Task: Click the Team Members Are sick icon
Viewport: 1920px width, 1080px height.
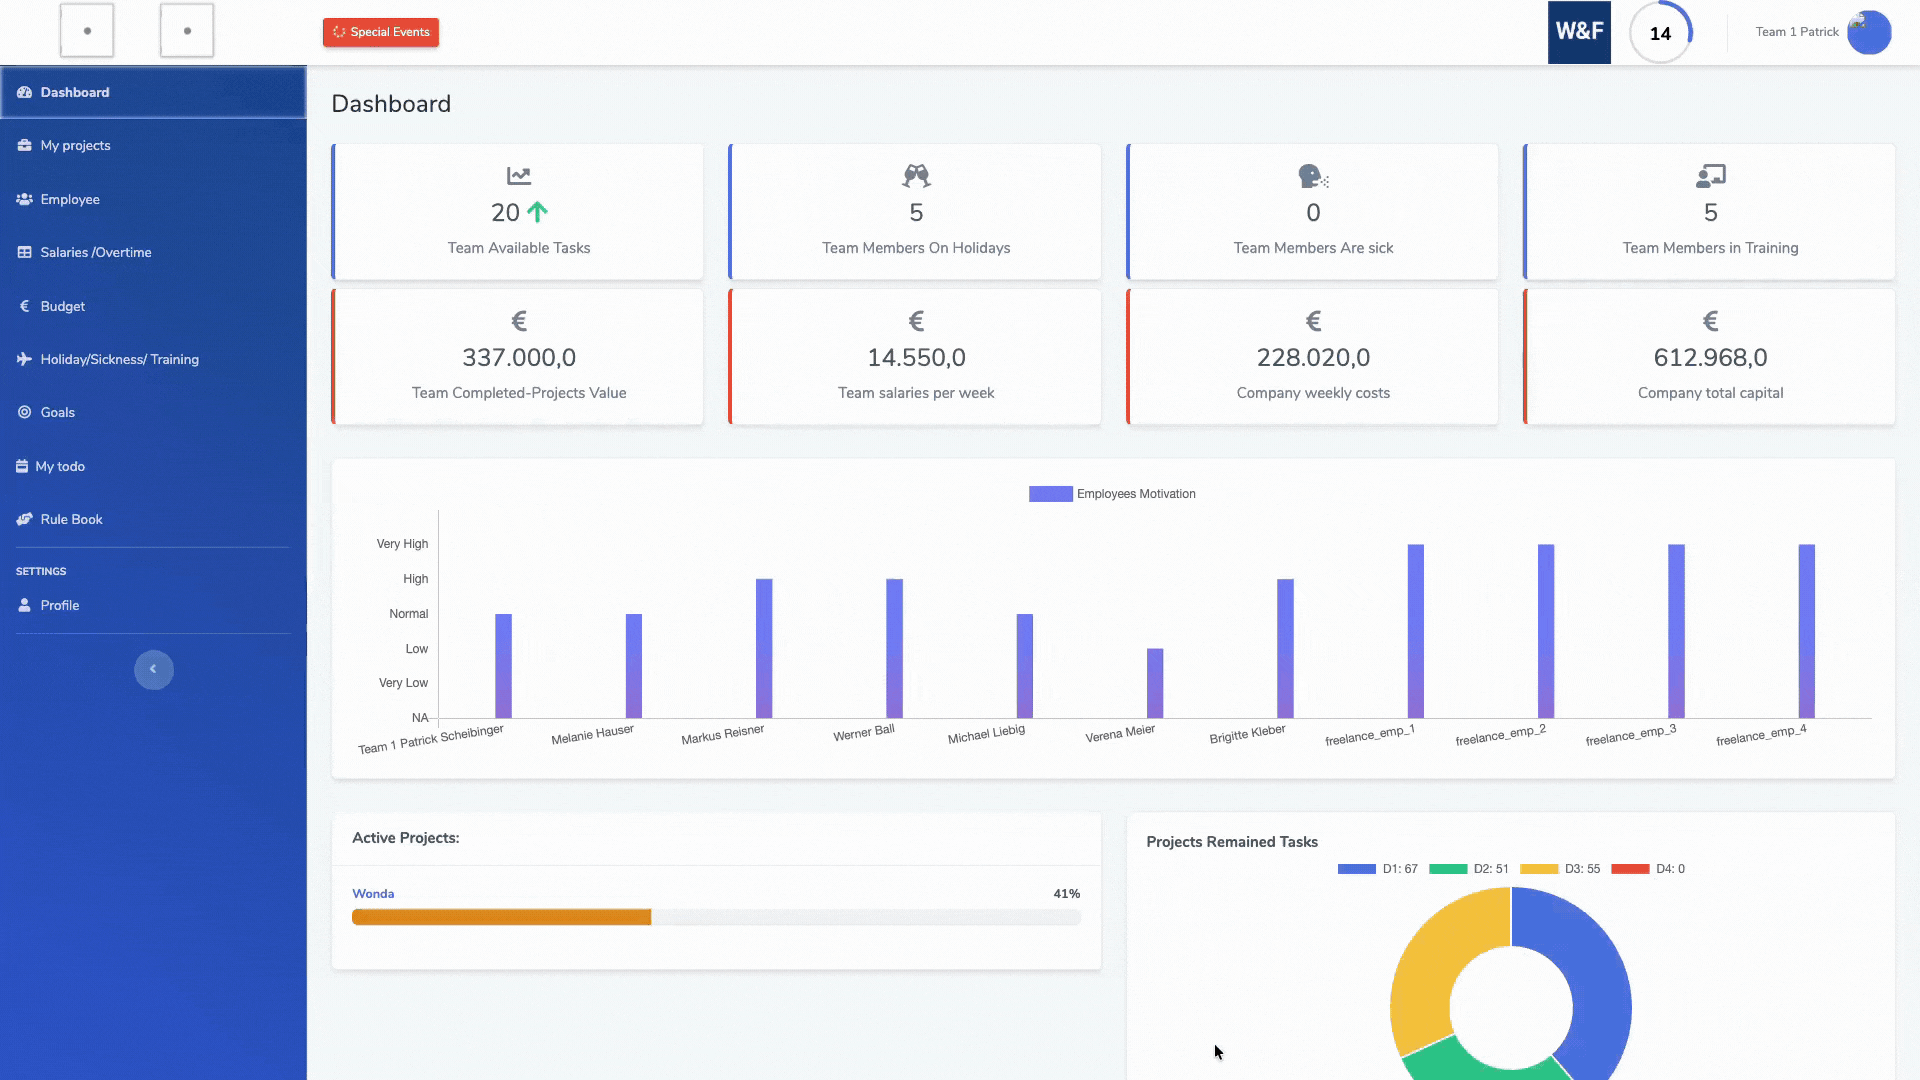Action: 1312,176
